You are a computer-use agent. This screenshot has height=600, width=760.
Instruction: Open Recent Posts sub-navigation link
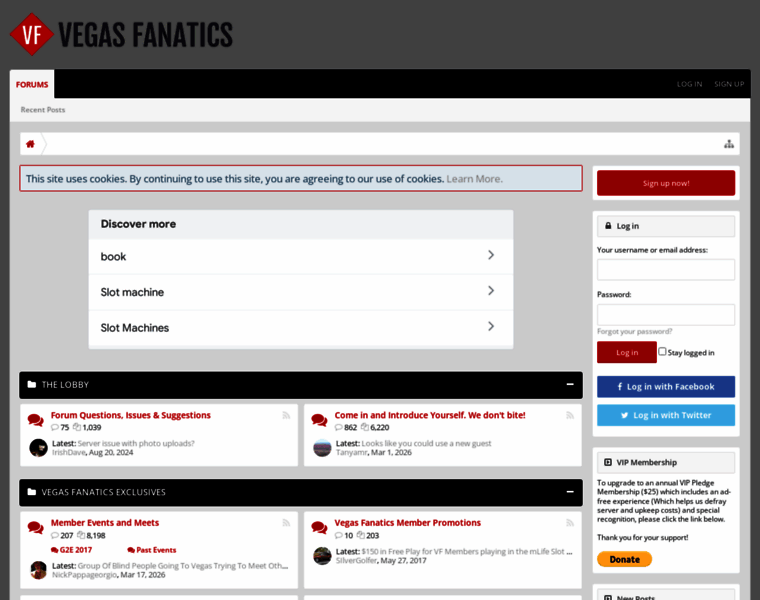[x=43, y=110]
